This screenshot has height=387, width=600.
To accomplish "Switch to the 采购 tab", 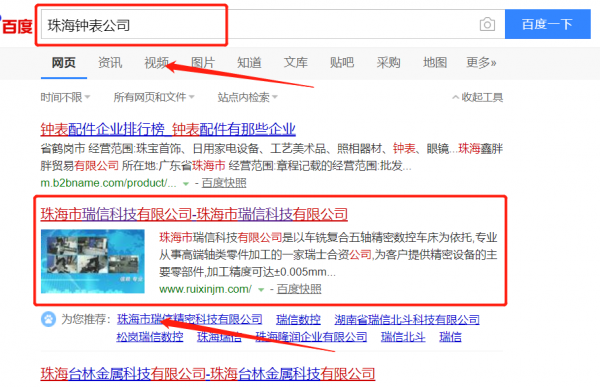I will click(x=388, y=62).
